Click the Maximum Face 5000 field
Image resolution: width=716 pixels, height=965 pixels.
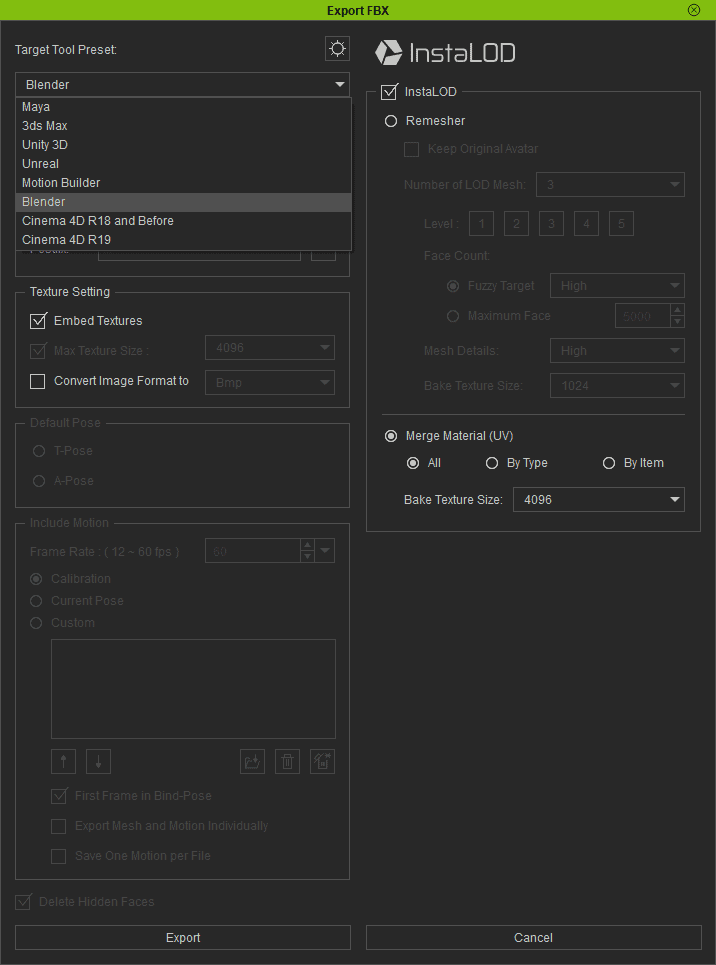point(643,316)
